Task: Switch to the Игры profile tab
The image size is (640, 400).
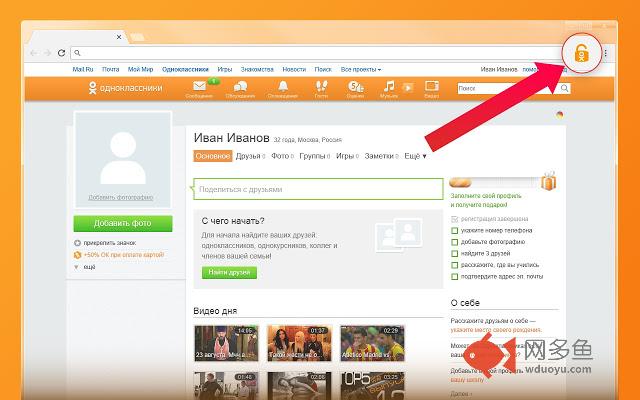Action: [347, 156]
